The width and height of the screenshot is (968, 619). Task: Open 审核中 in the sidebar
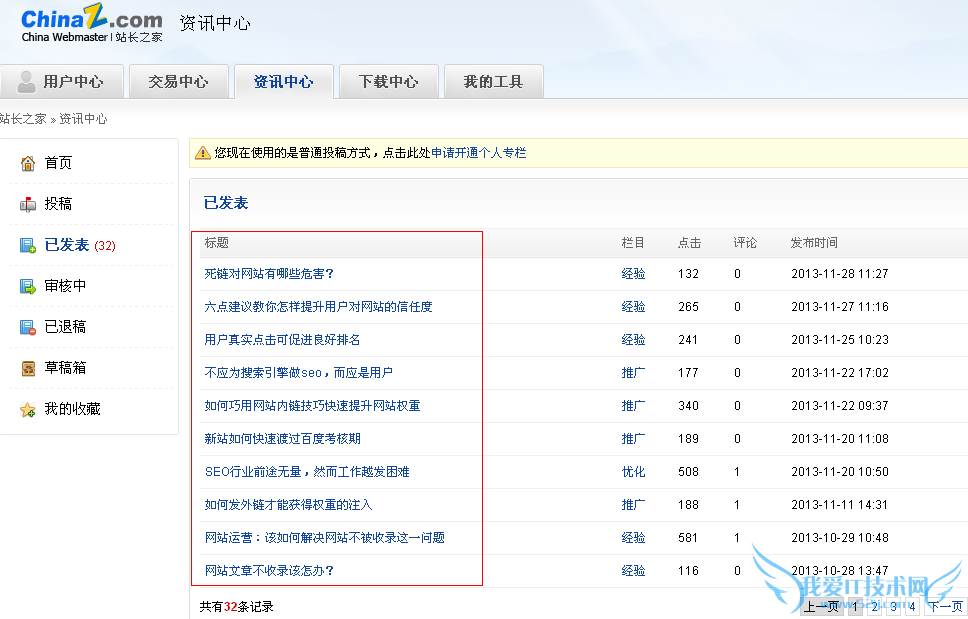pyautogui.click(x=65, y=286)
